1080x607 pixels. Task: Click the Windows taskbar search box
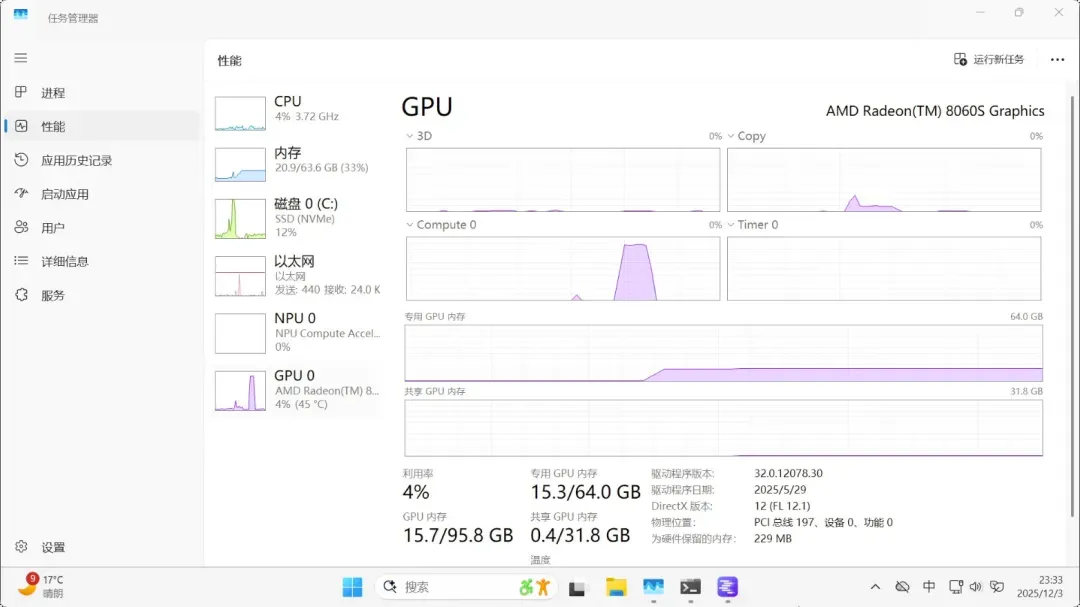click(450, 587)
